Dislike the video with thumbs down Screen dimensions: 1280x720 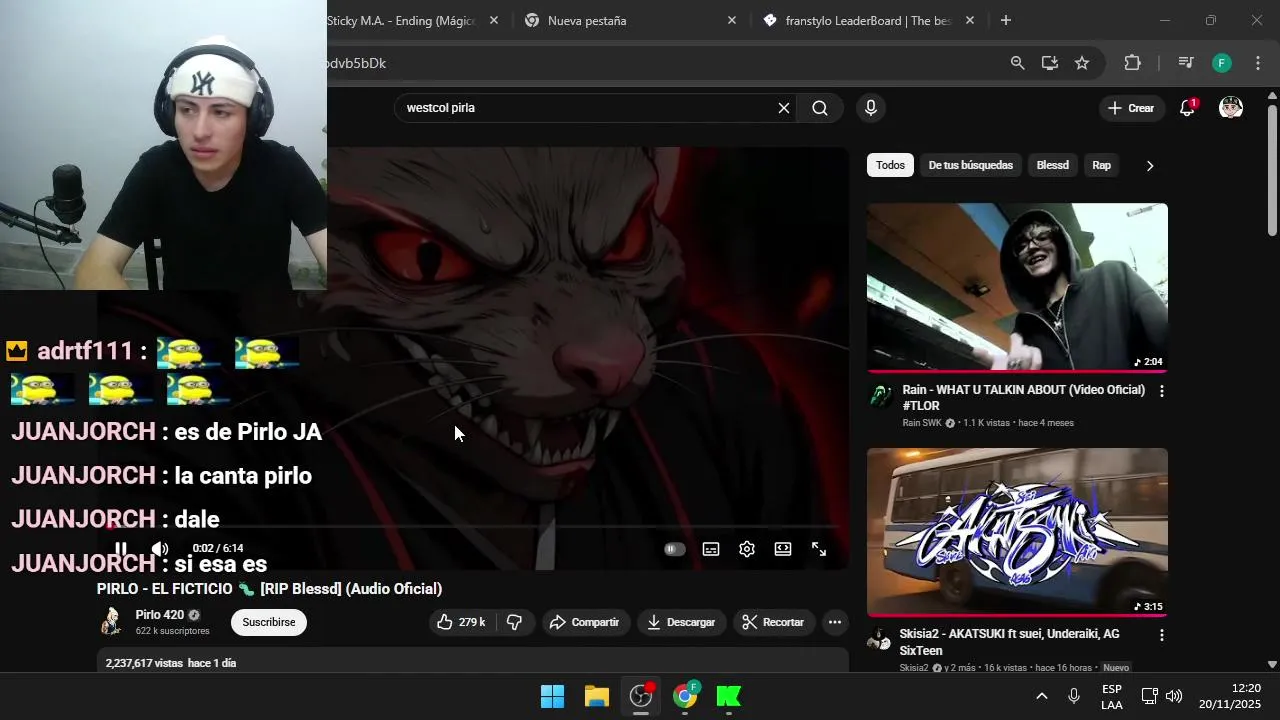[x=514, y=622]
